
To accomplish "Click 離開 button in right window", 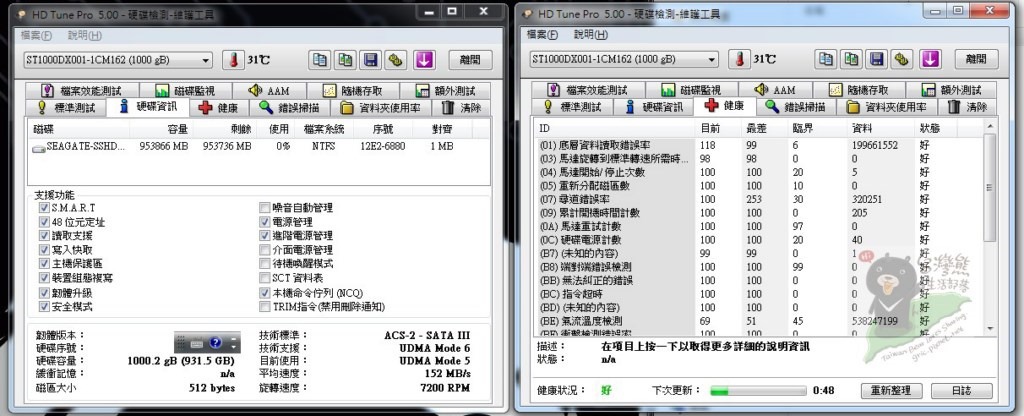I will (977, 59).
